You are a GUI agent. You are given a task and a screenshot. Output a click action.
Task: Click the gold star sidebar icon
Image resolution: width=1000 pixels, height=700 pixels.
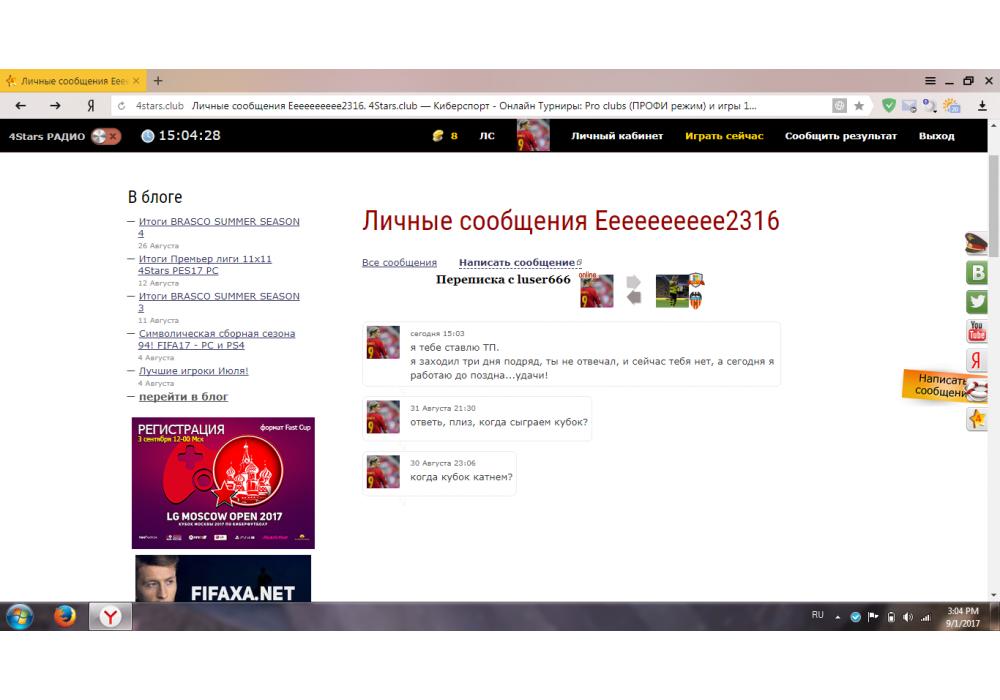tap(977, 420)
